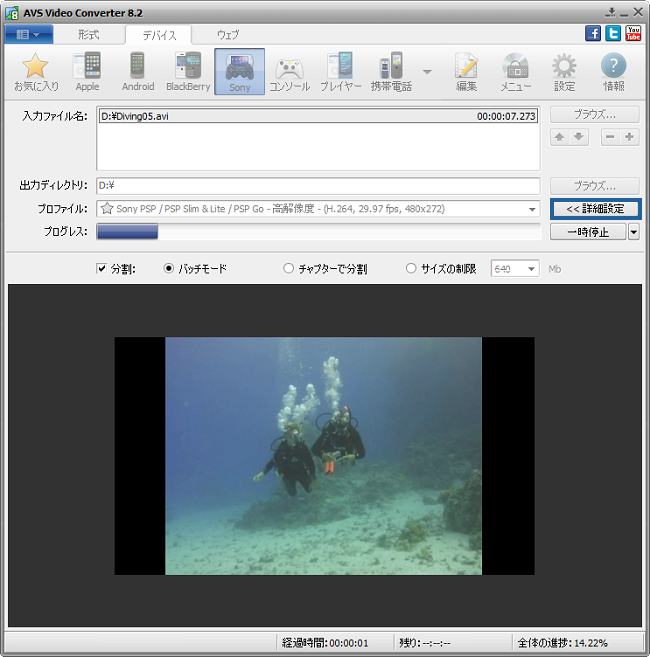650x657 pixels.
Task: Select the Apple device category
Action: click(x=87, y=72)
